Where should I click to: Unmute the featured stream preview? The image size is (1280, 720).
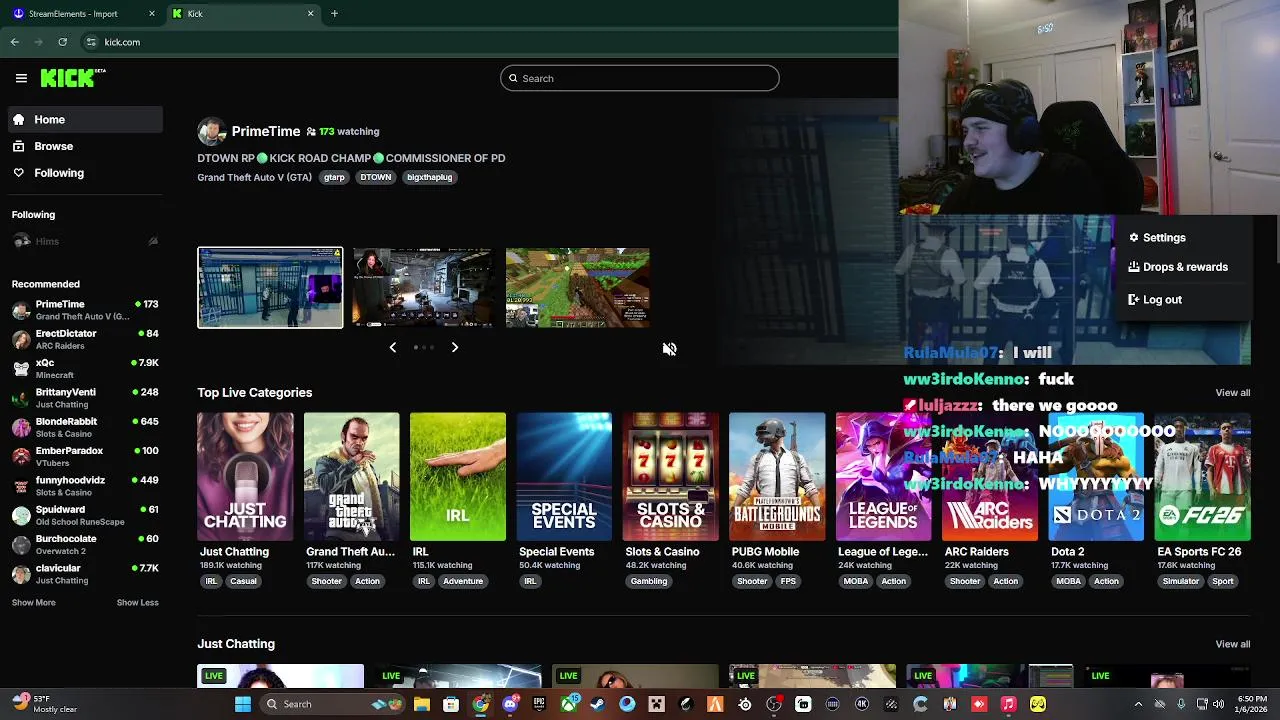point(669,349)
